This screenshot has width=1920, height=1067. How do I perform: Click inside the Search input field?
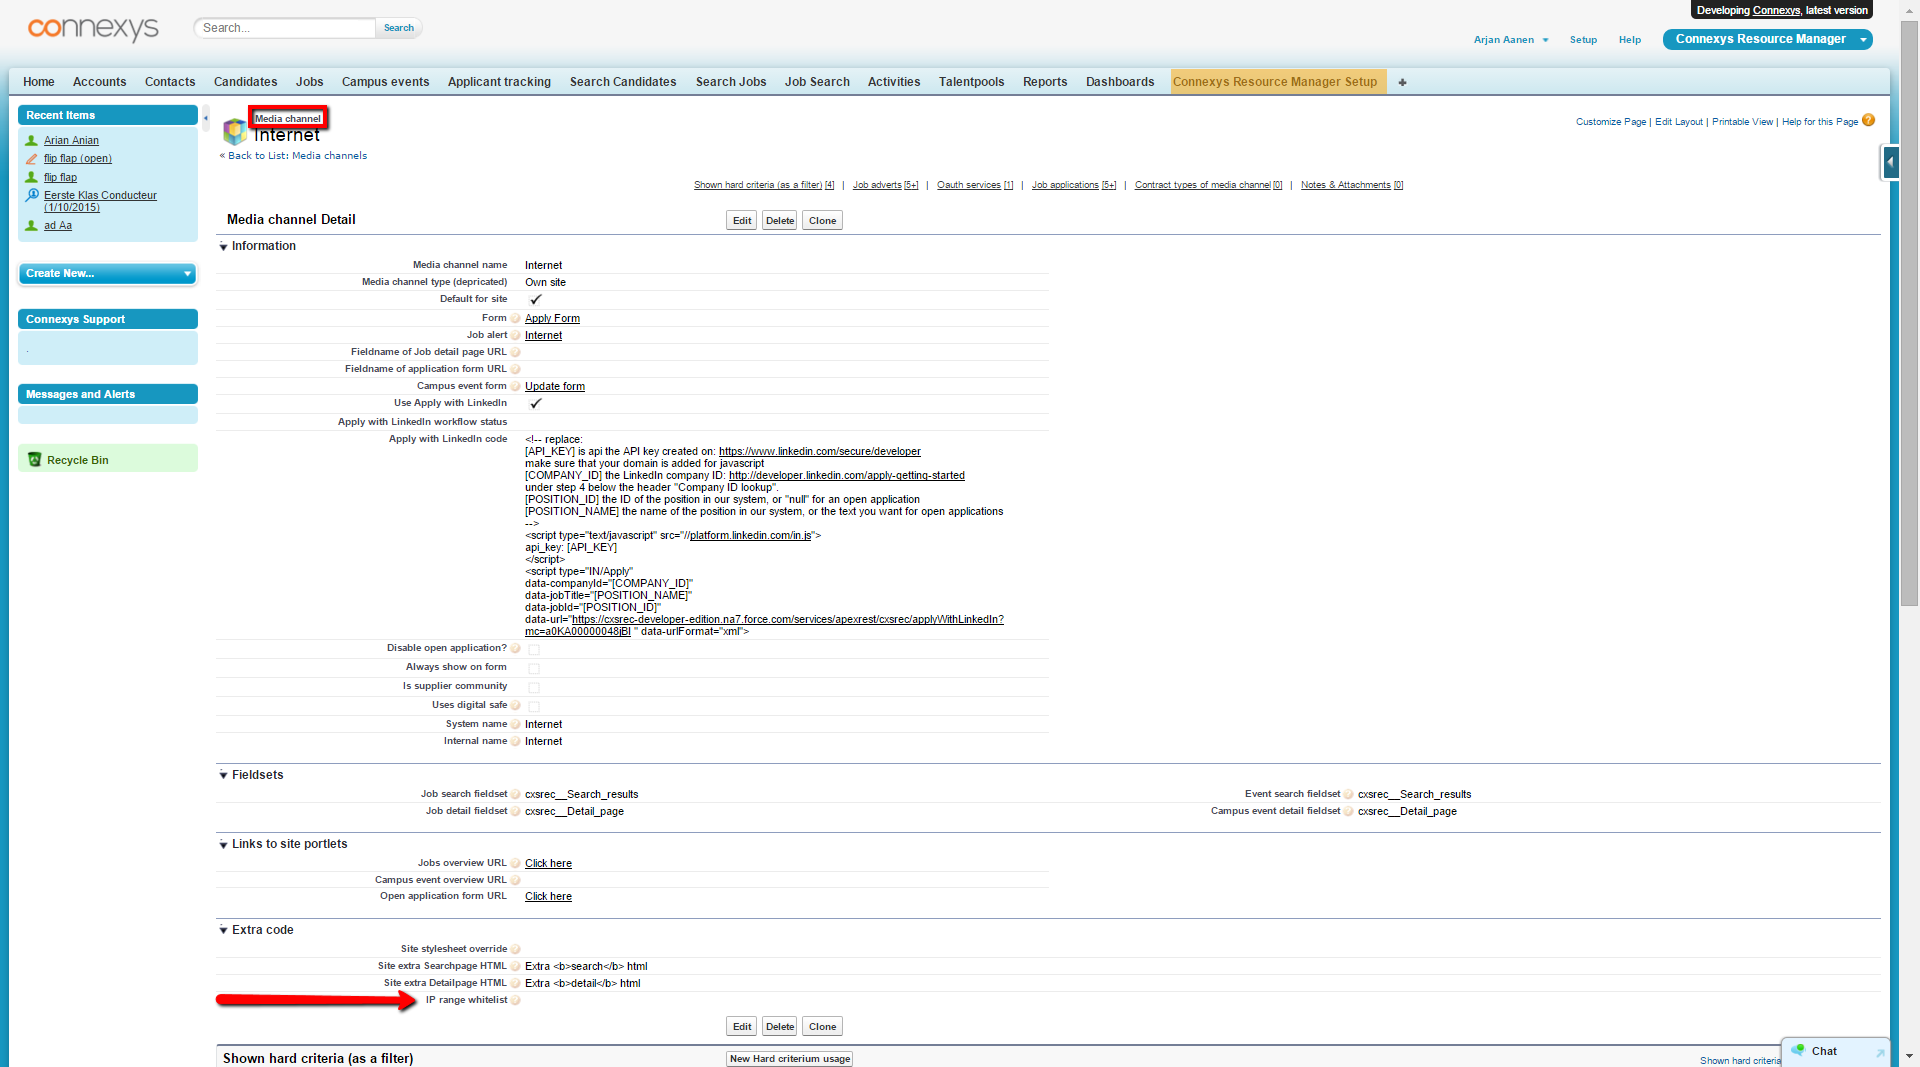pyautogui.click(x=285, y=28)
